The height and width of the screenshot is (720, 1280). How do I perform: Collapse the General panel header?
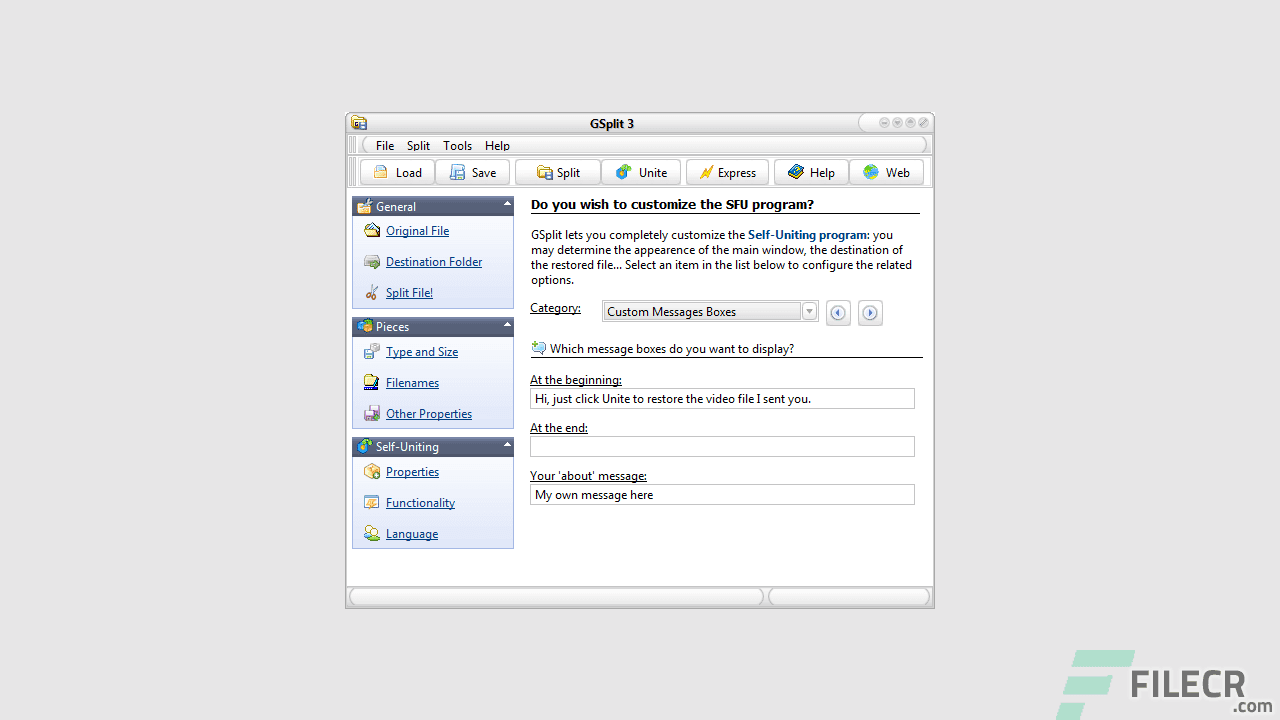click(433, 206)
